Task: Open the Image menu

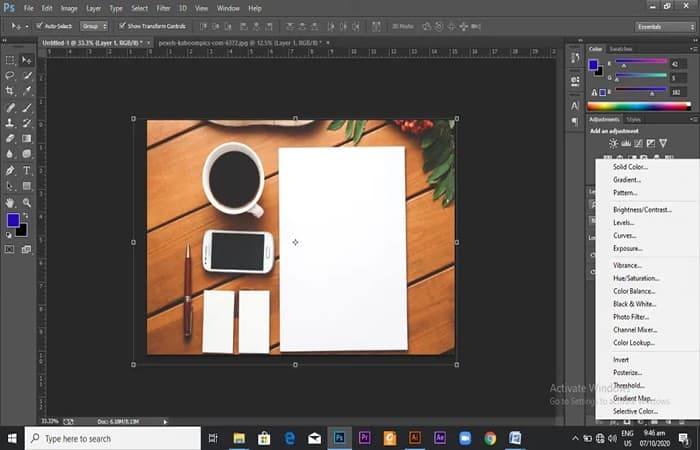Action: pos(69,8)
